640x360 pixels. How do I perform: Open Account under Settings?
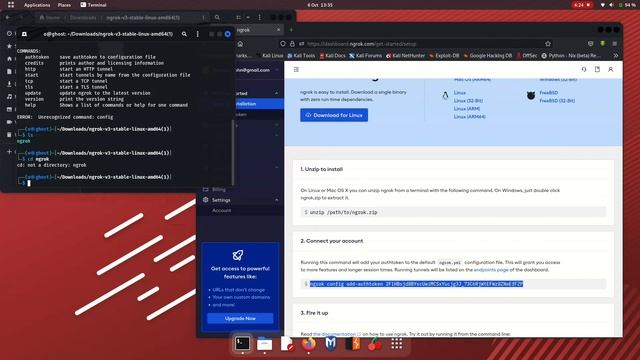point(221,211)
